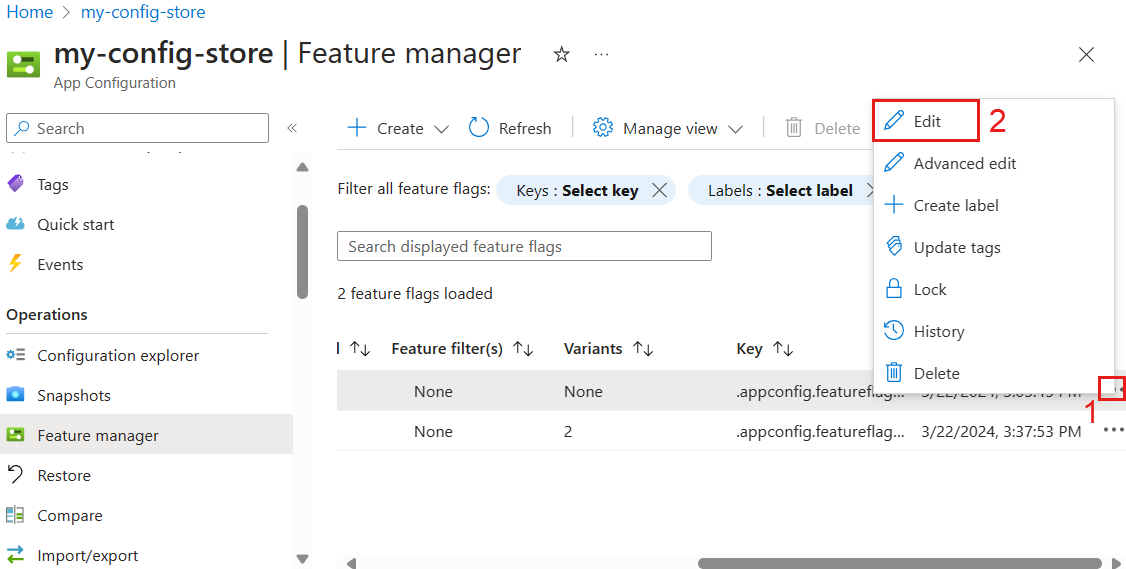Open Events lightning bolt item

59,264
